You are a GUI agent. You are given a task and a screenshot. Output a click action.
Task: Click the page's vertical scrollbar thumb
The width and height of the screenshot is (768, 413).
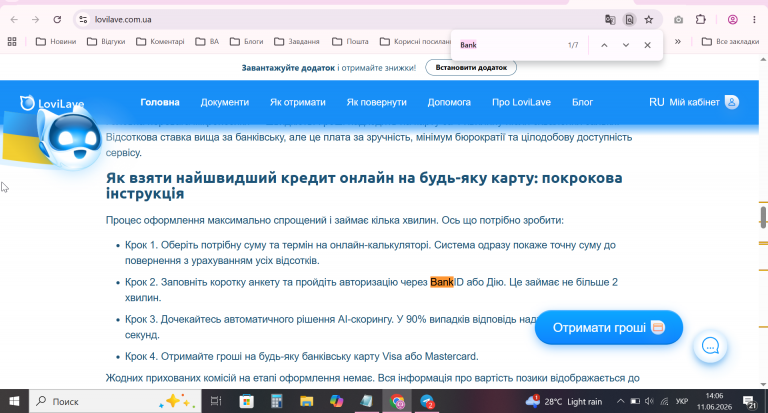(x=763, y=217)
